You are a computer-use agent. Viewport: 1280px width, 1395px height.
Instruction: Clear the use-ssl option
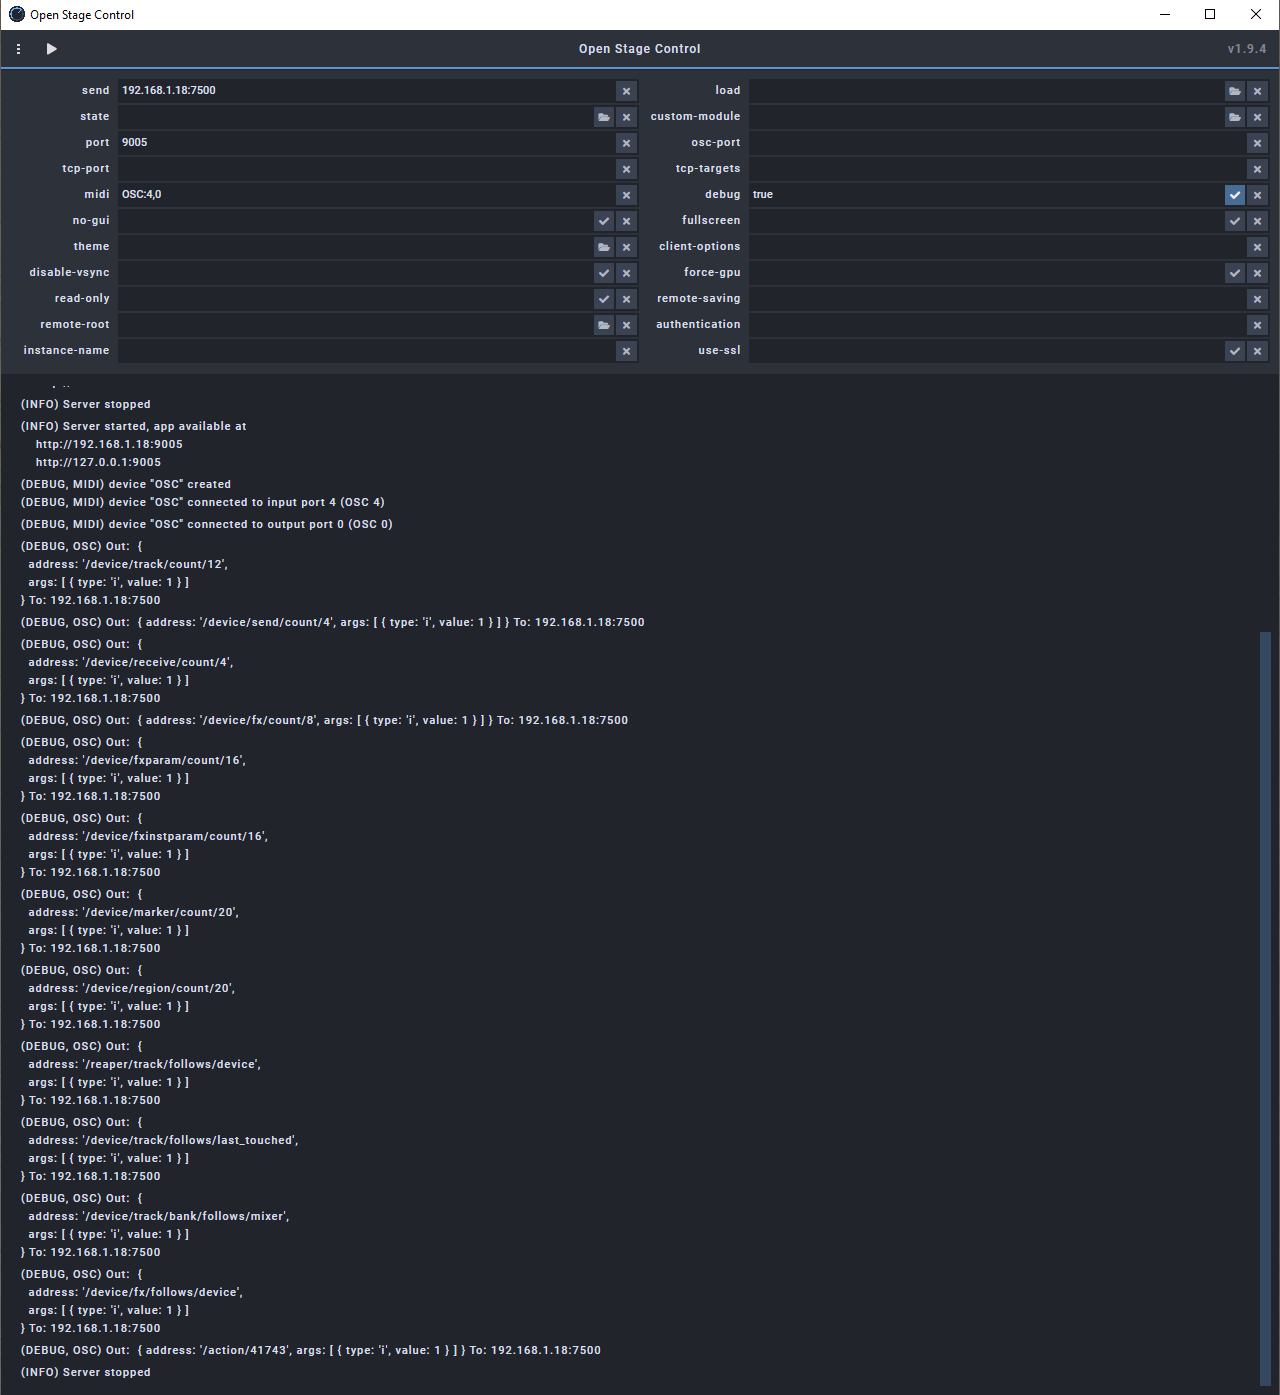[x=1258, y=351]
